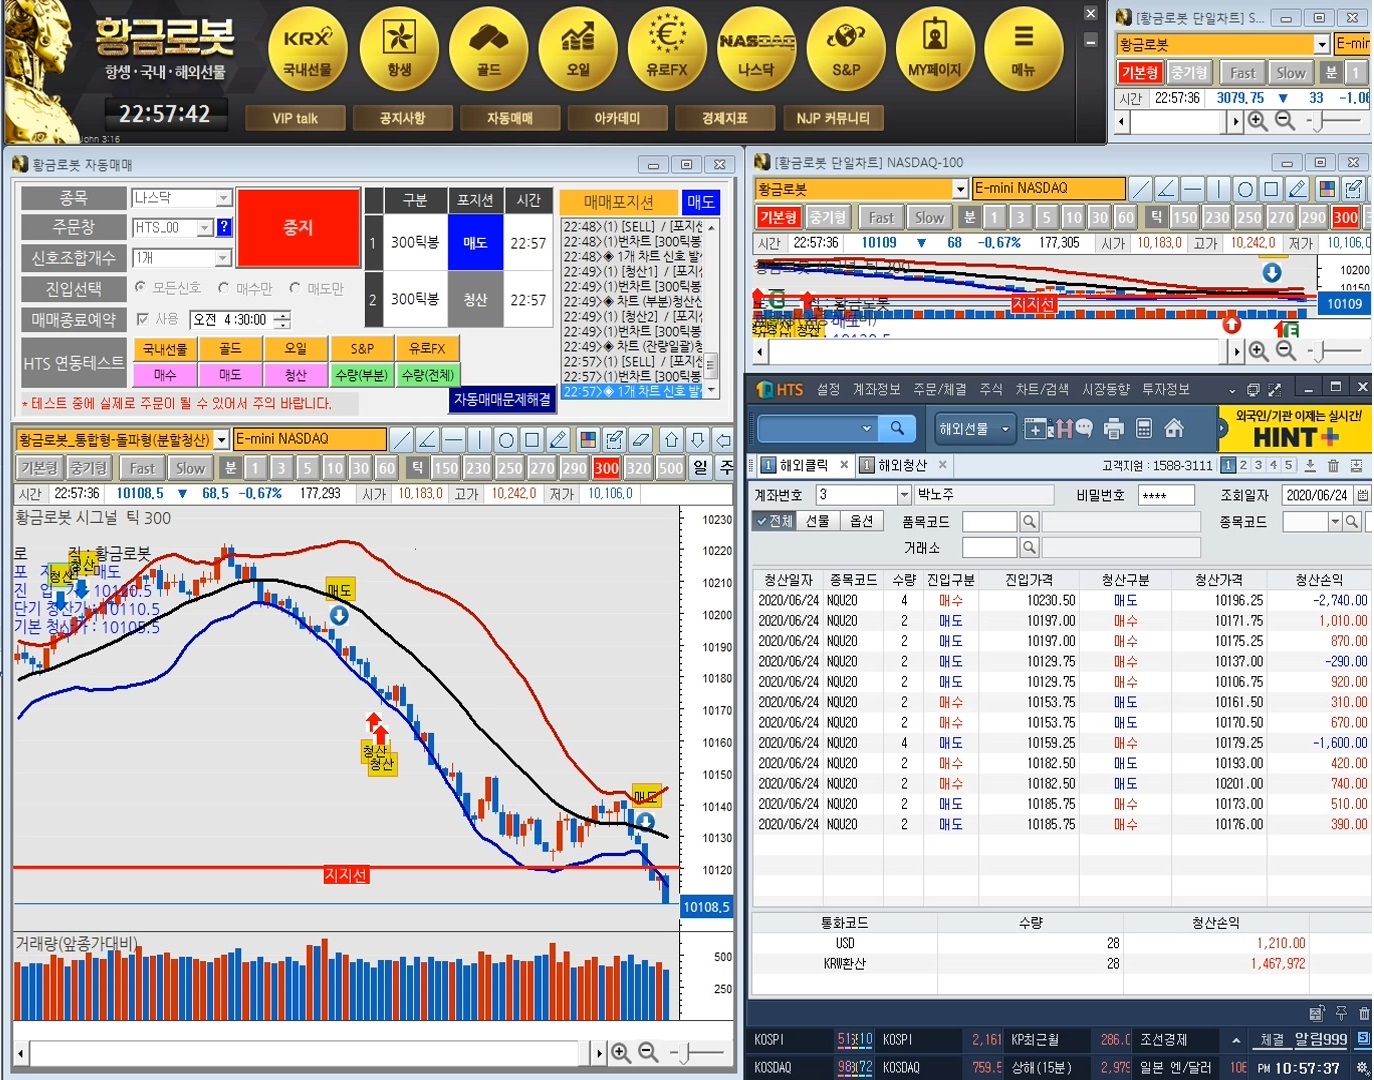The height and width of the screenshot is (1080, 1374).
Task: Zoom in on the main chart with magnifier
Action: (621, 1052)
